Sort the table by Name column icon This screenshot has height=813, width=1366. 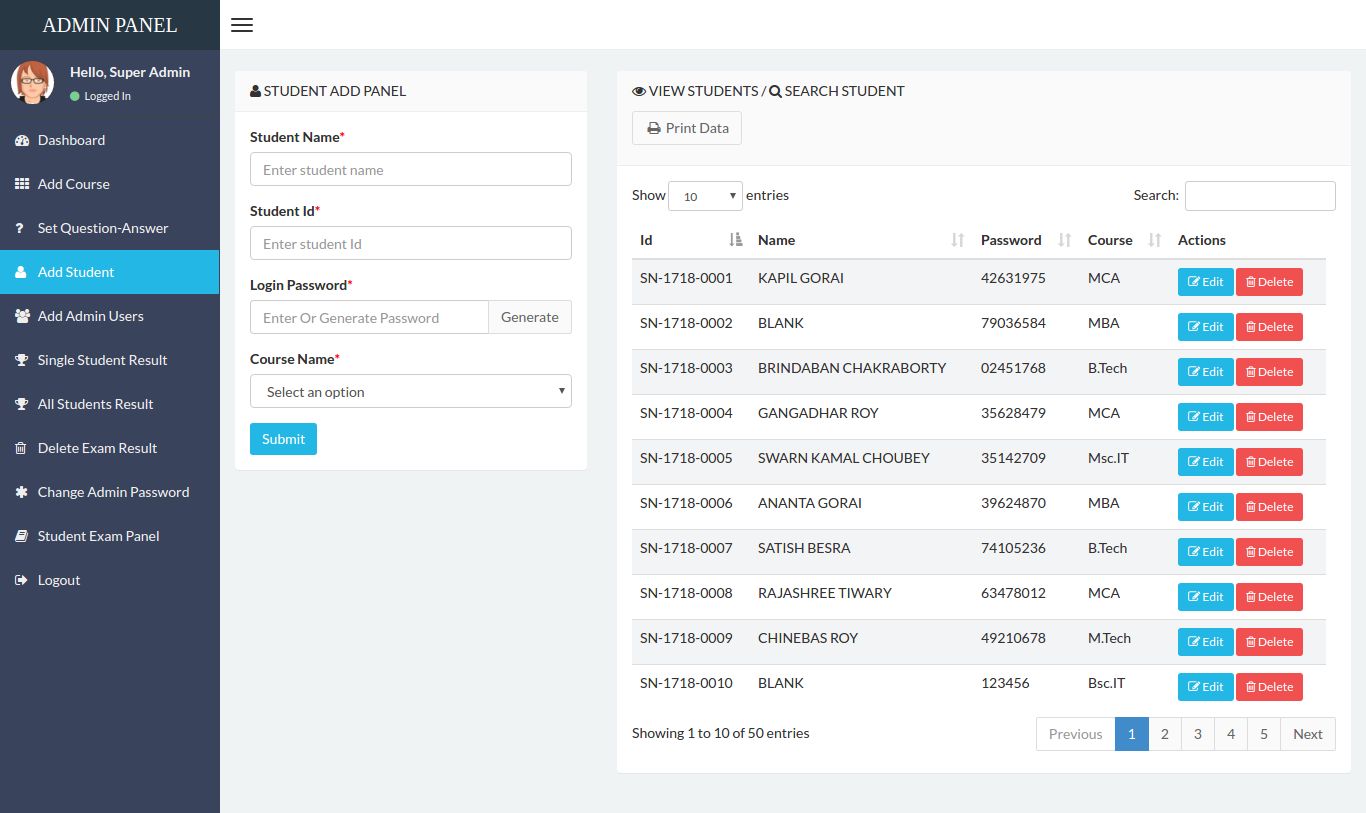coord(958,240)
